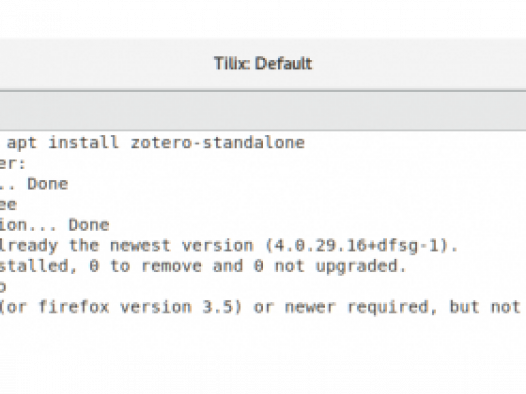Click the word remove in the summary line
Screen dimensions: 526x394
(x=171, y=266)
